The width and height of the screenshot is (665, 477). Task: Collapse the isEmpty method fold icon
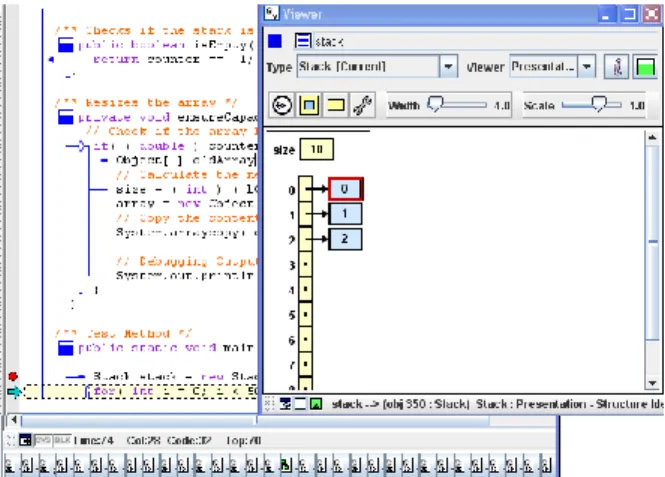click(66, 45)
